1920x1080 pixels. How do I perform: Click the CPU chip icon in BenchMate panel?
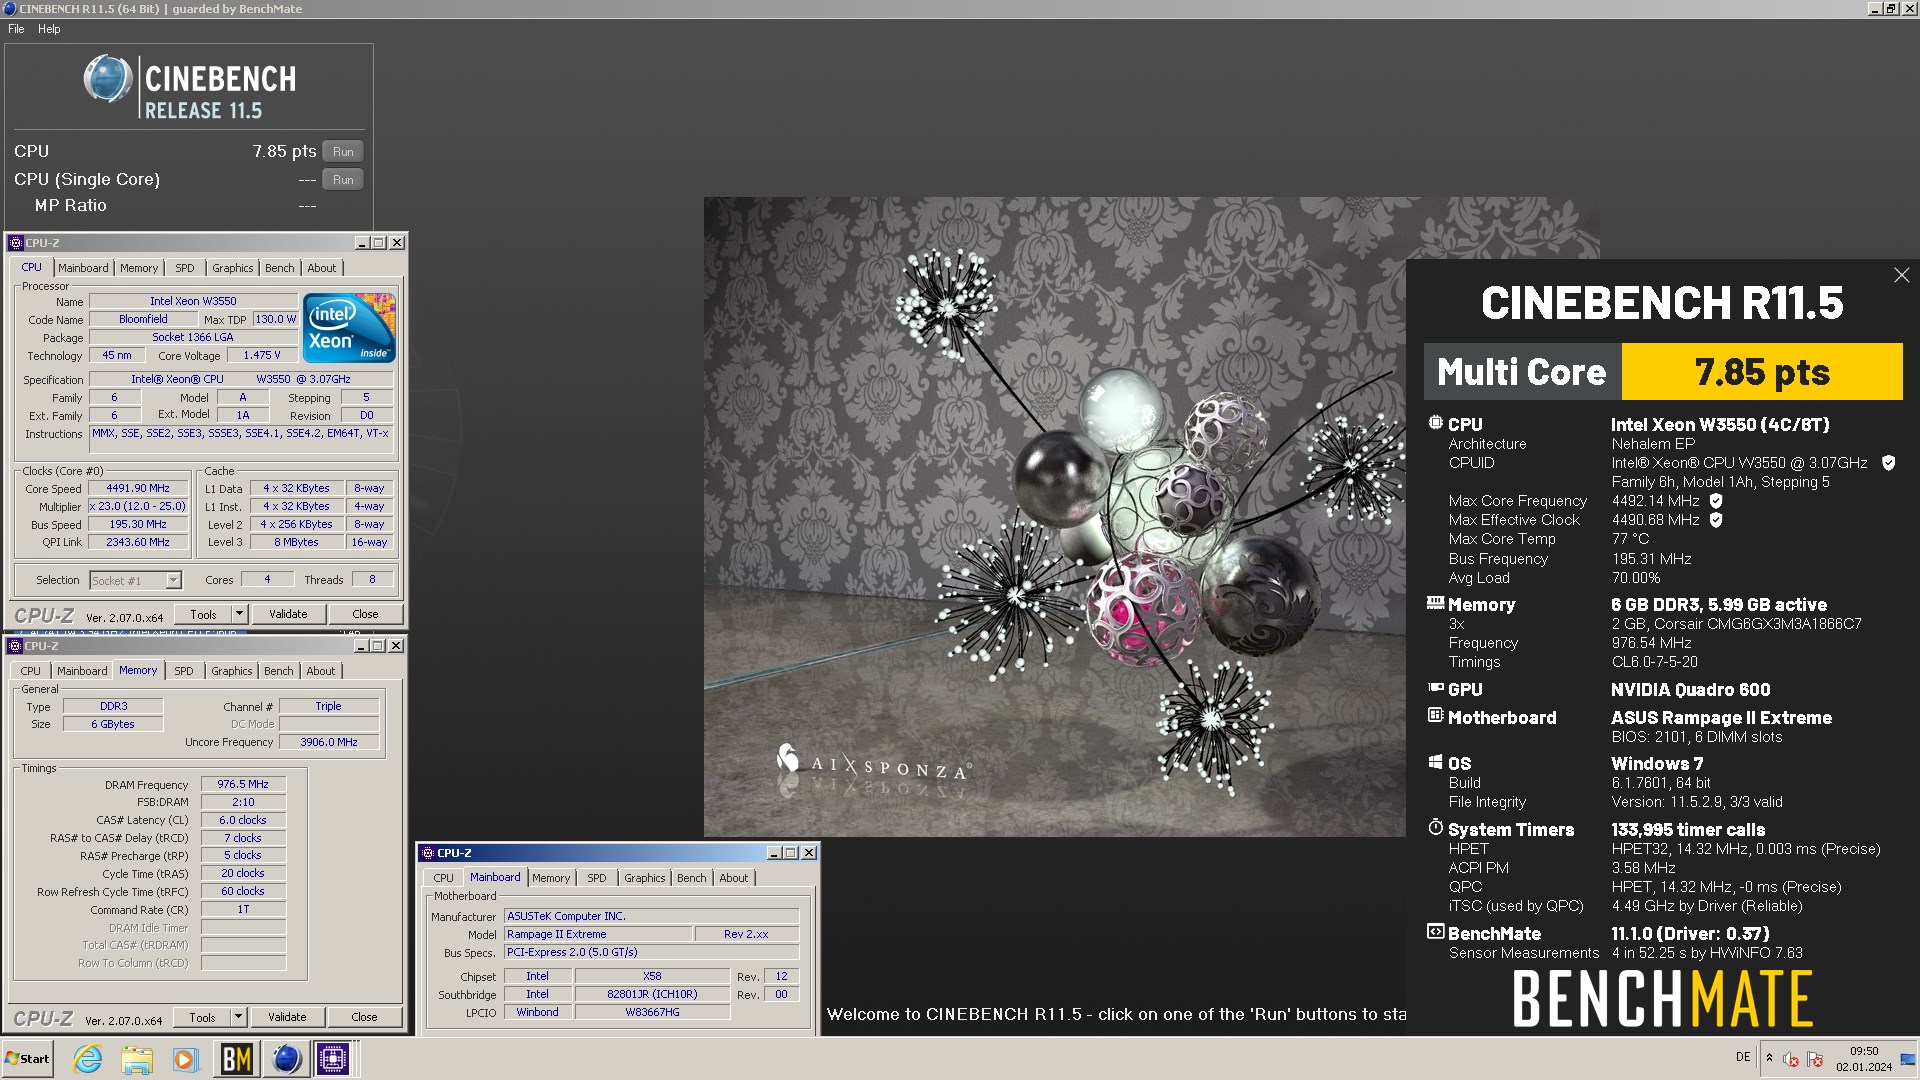coord(1436,423)
